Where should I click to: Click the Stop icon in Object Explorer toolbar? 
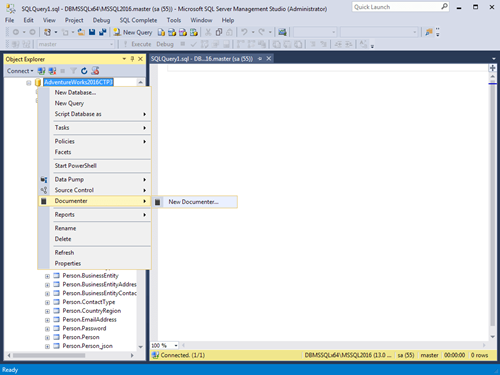coord(63,71)
